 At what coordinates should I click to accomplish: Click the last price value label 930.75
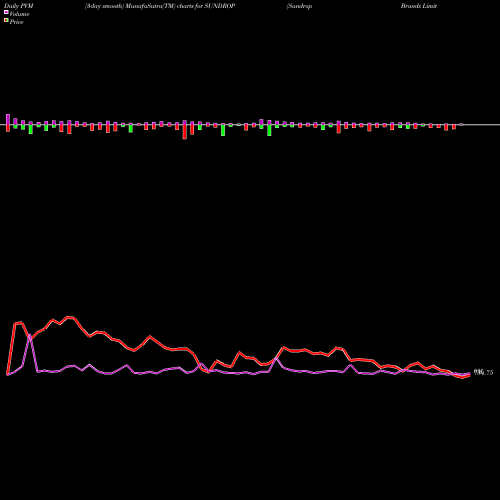[483, 372]
